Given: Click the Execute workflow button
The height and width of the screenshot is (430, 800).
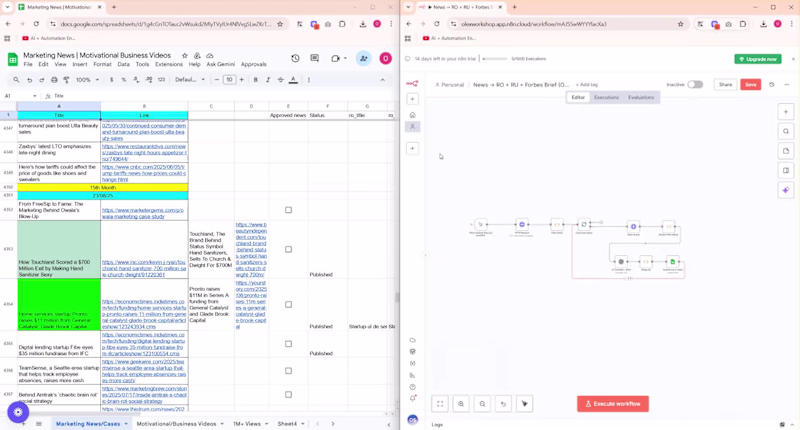Looking at the screenshot, I should [613, 404].
